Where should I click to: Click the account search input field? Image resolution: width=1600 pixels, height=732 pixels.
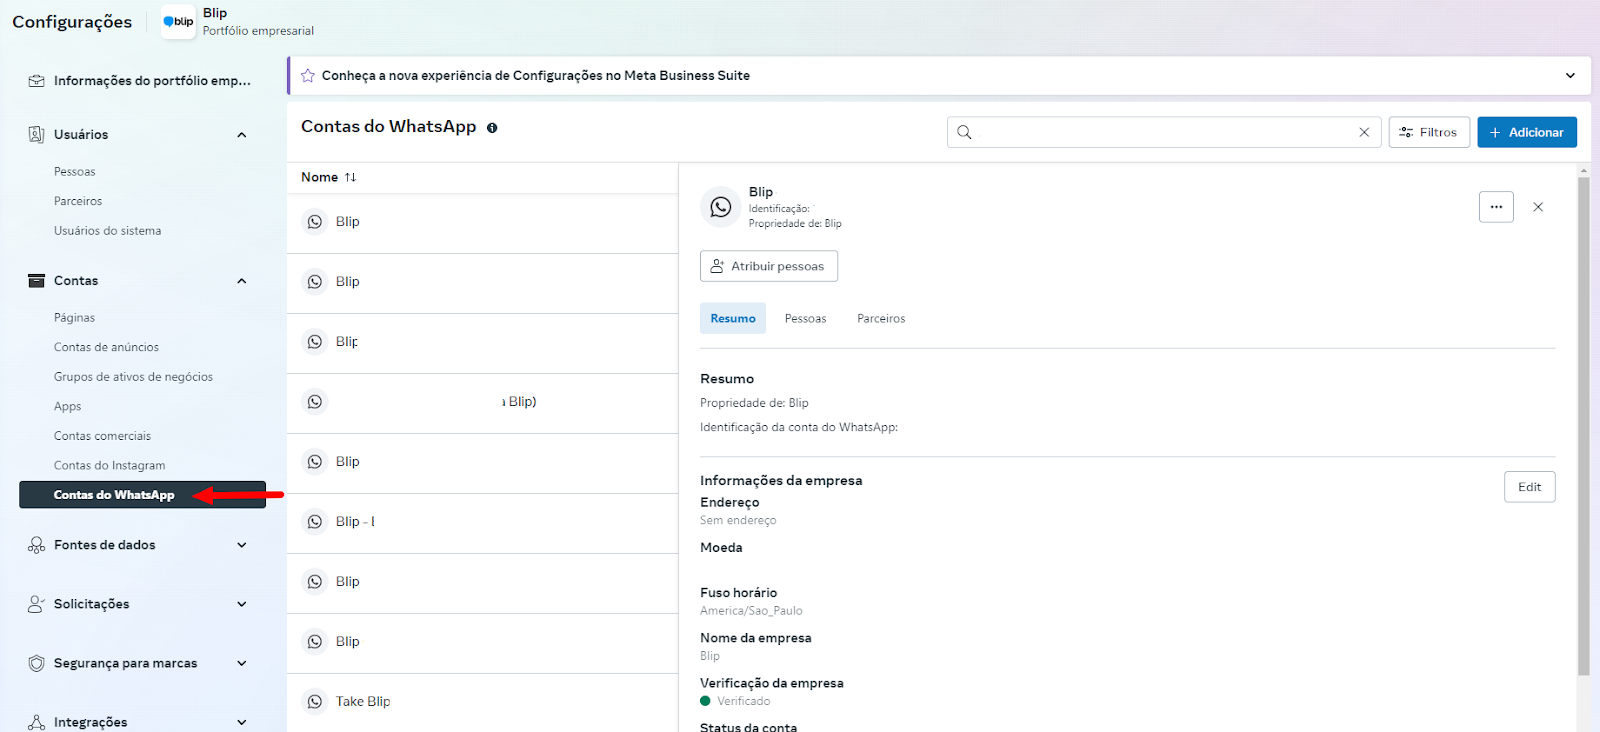(1160, 132)
